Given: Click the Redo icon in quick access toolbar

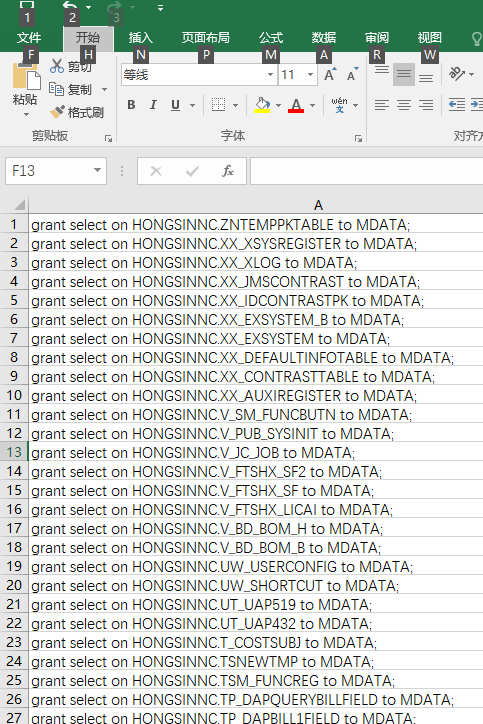Looking at the screenshot, I should [114, 6].
